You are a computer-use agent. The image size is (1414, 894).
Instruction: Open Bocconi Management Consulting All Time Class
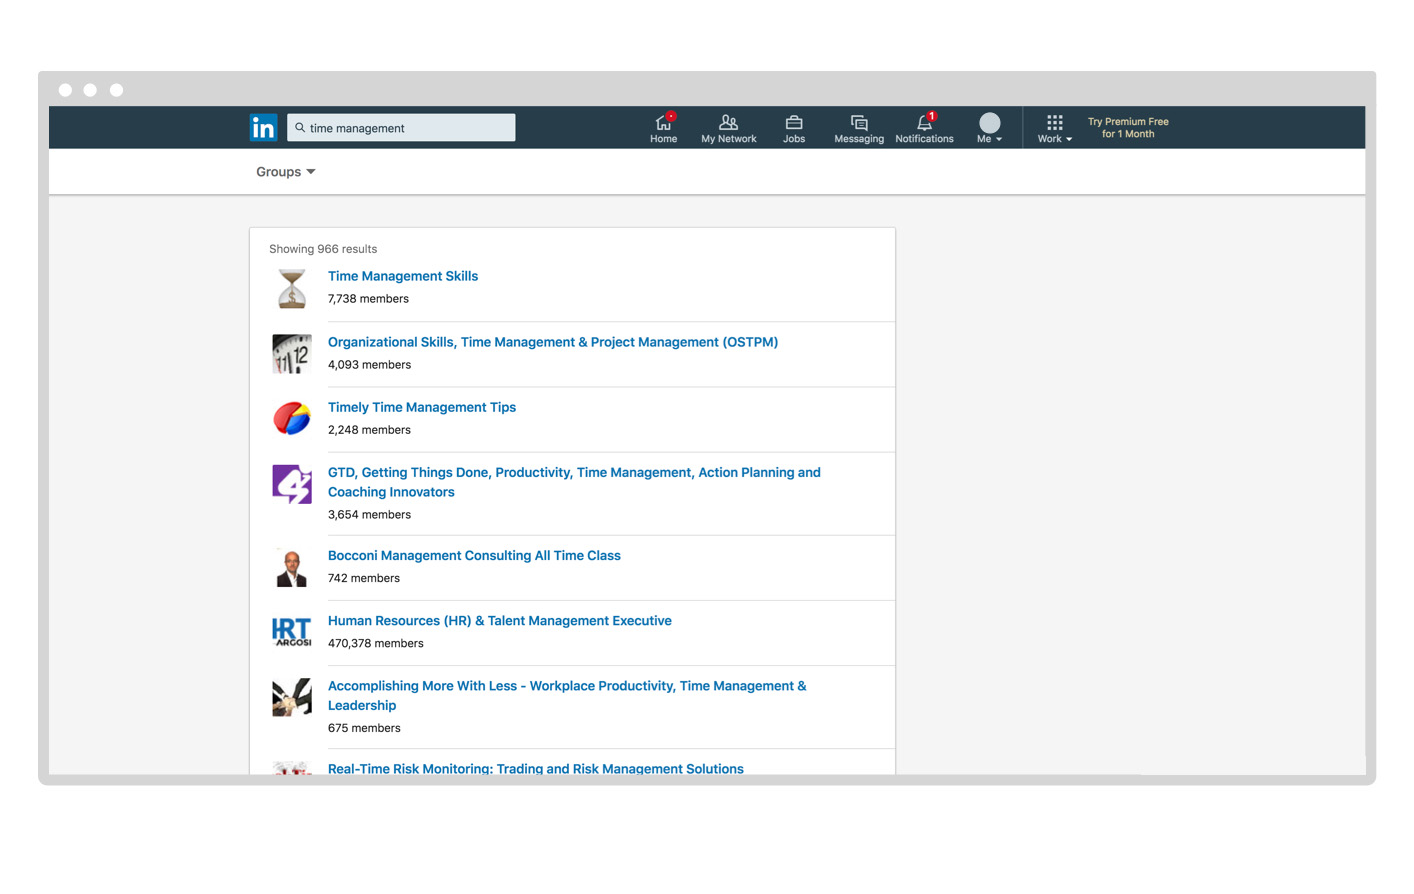pos(474,556)
